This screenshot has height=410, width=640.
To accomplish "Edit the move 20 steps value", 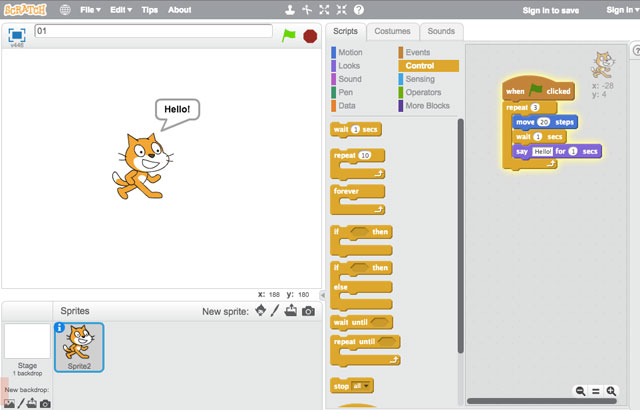I will (544, 122).
